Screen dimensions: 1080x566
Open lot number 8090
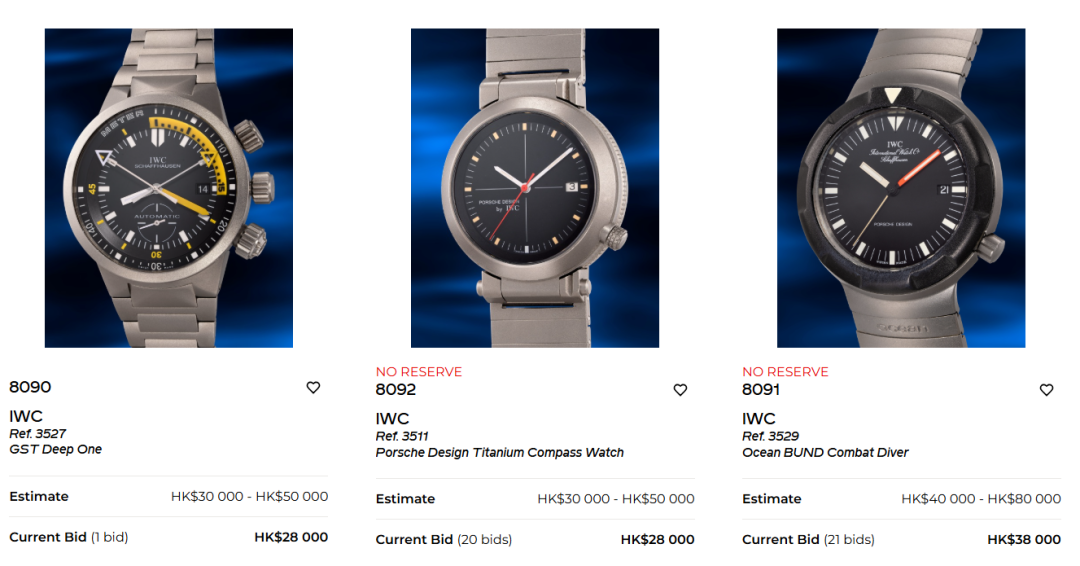point(30,387)
